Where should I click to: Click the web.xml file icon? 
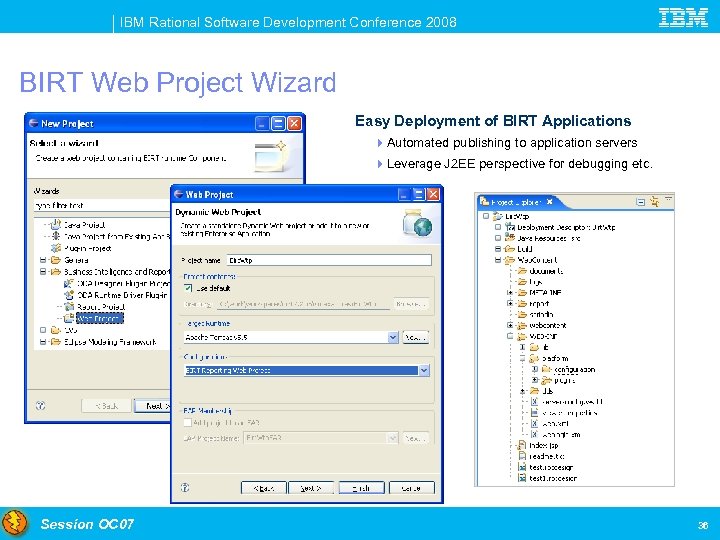tap(534, 423)
